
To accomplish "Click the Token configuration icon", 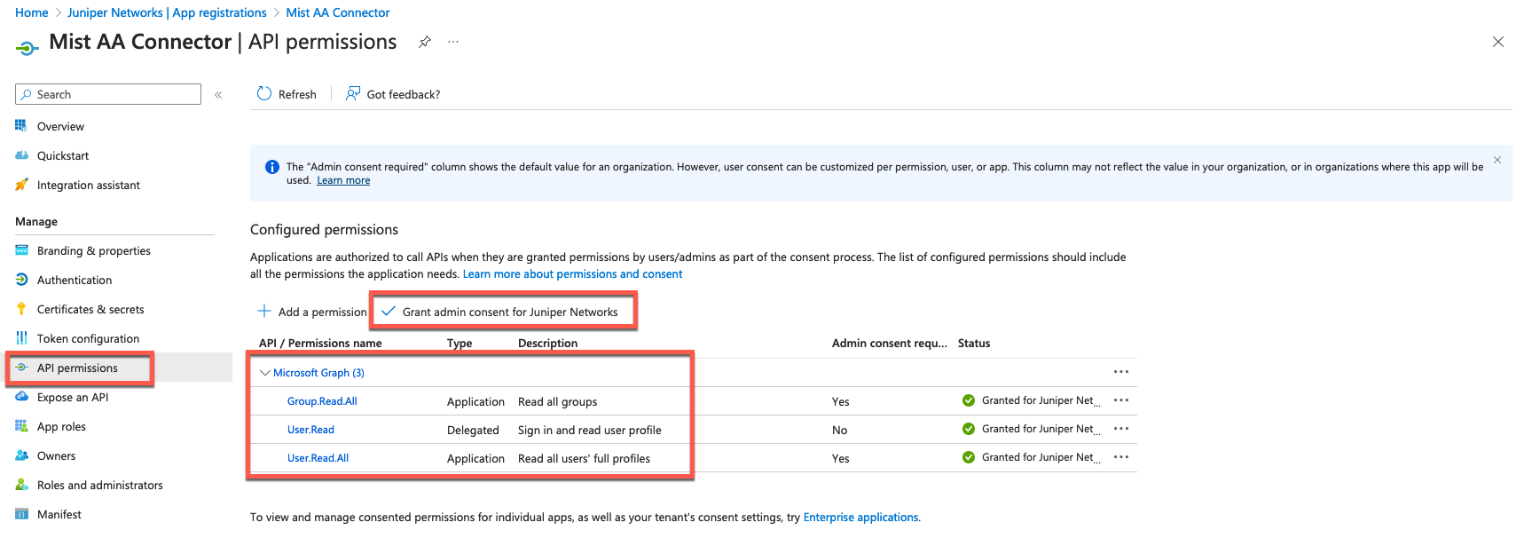I will tap(22, 338).
